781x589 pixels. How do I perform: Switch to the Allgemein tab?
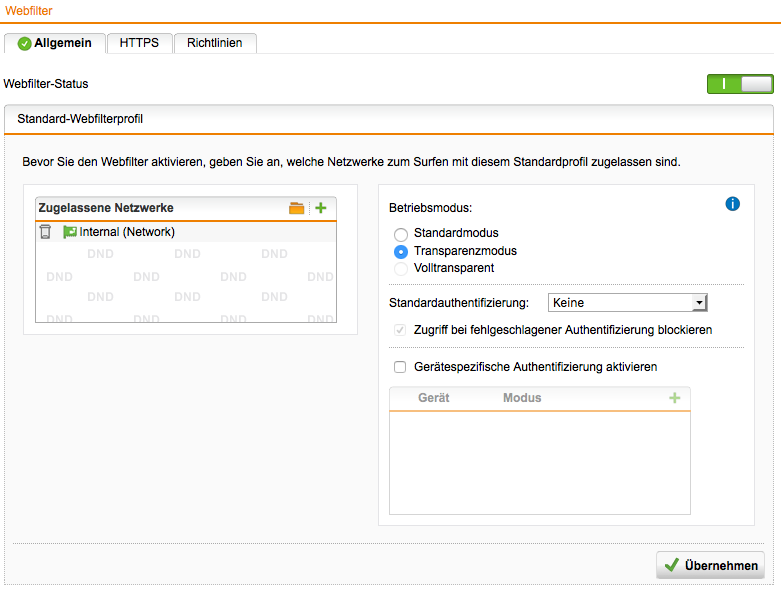click(55, 43)
